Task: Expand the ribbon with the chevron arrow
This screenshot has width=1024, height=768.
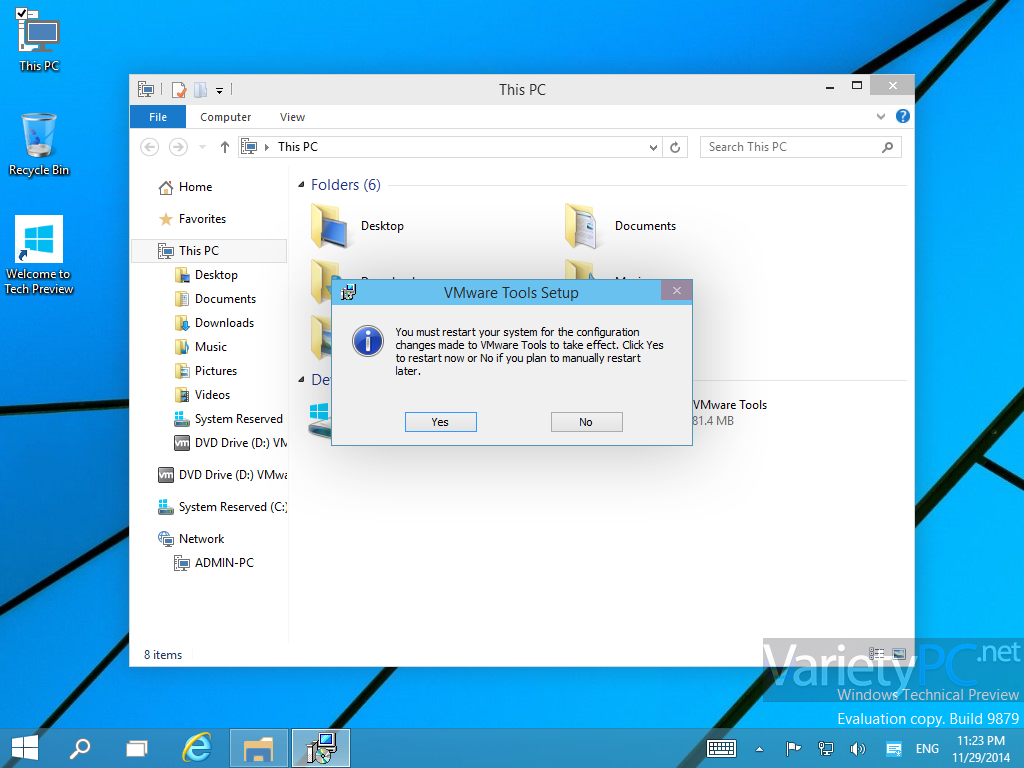Action: tap(880, 116)
